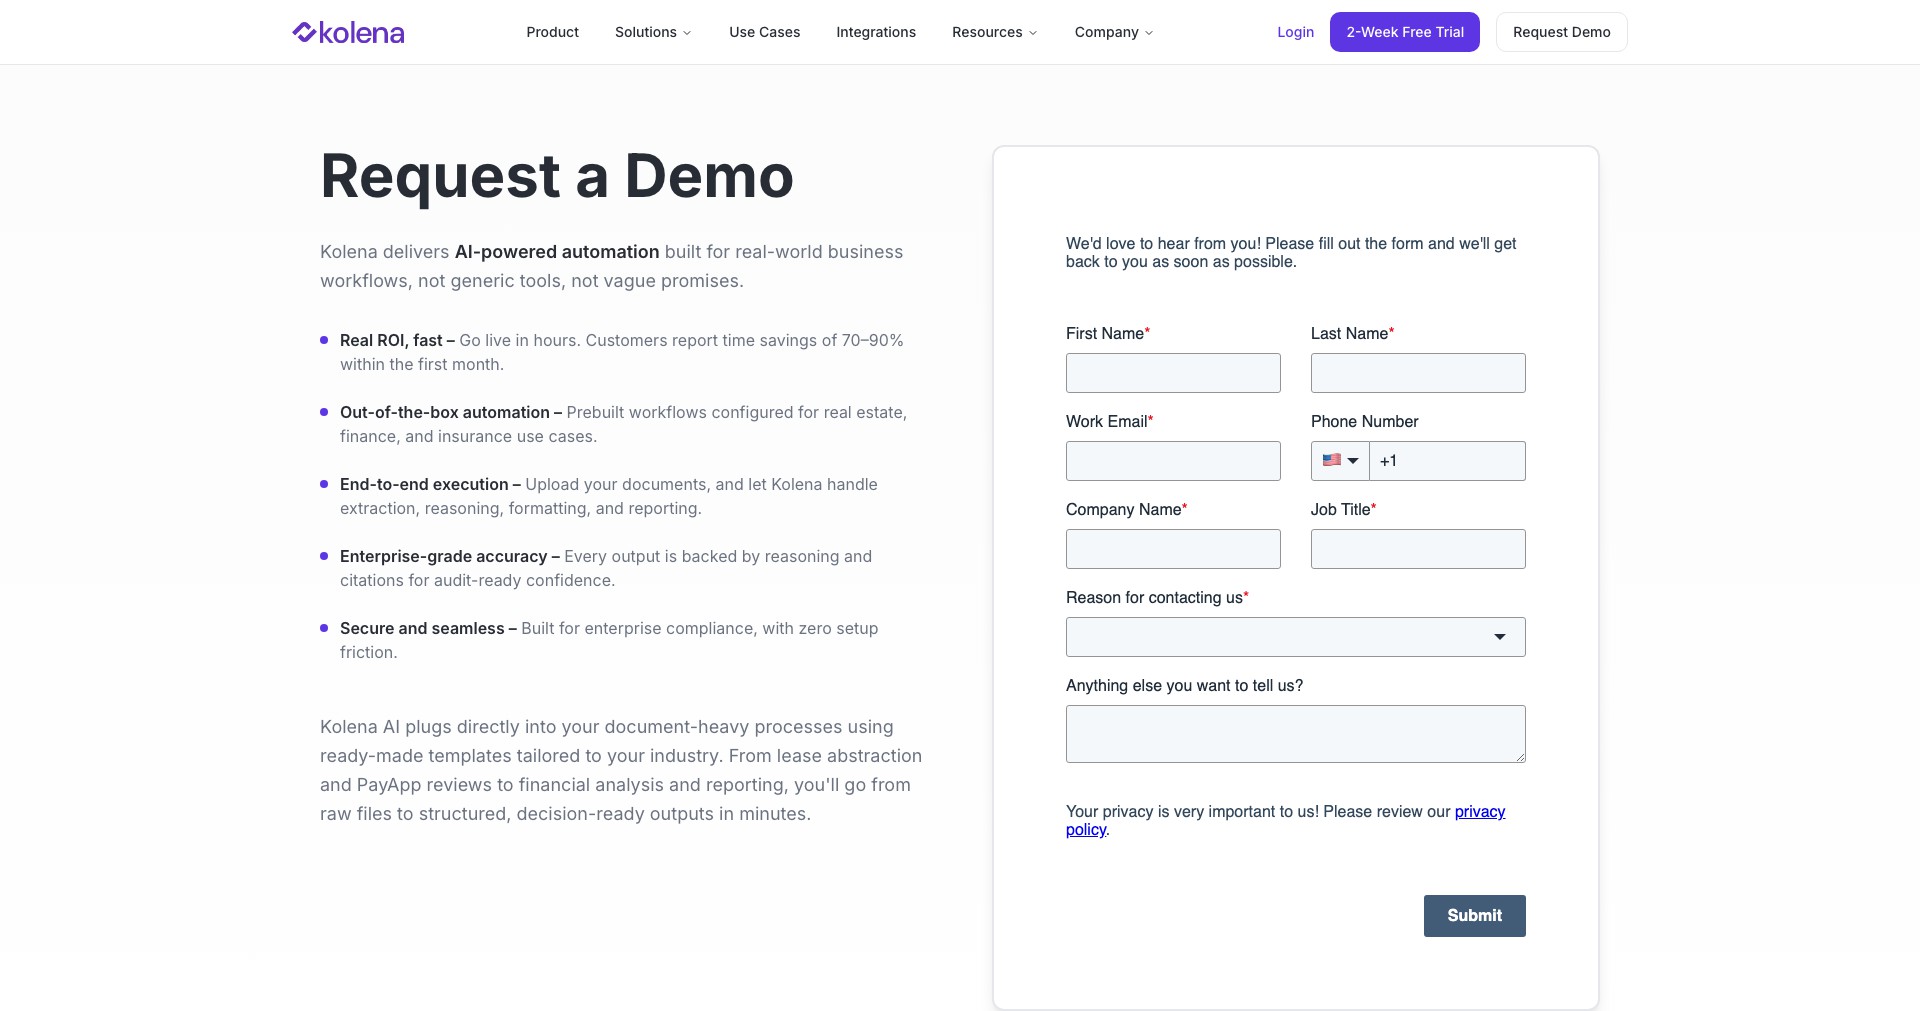Click the Anything else textarea
This screenshot has height=1011, width=1920.
coord(1295,734)
